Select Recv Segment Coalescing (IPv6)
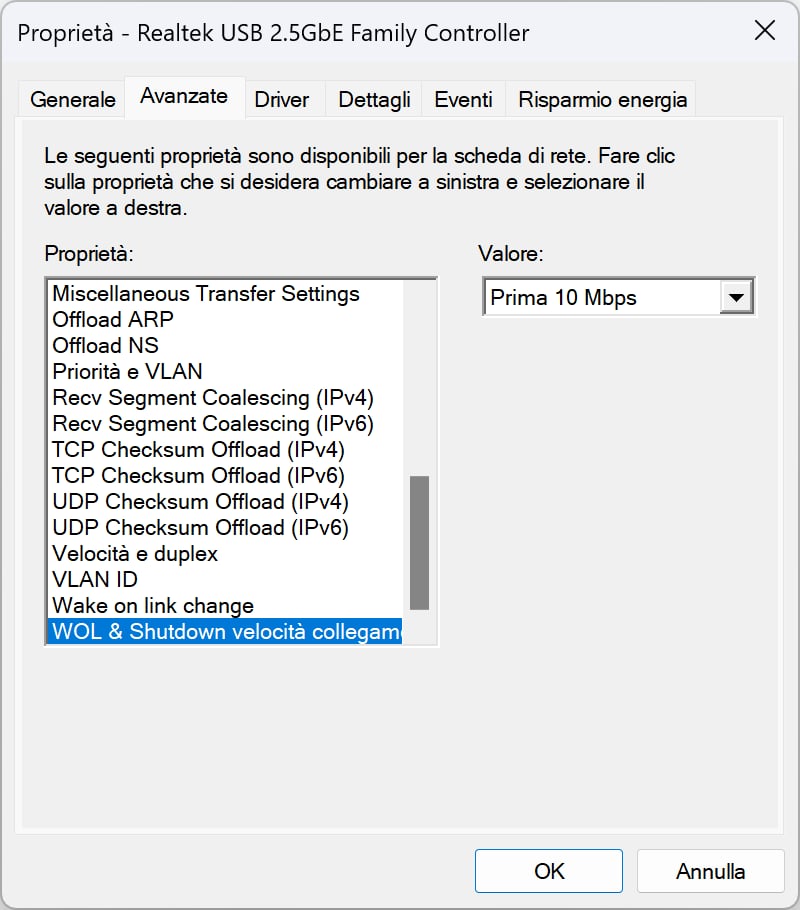The height and width of the screenshot is (910, 800). [225, 424]
